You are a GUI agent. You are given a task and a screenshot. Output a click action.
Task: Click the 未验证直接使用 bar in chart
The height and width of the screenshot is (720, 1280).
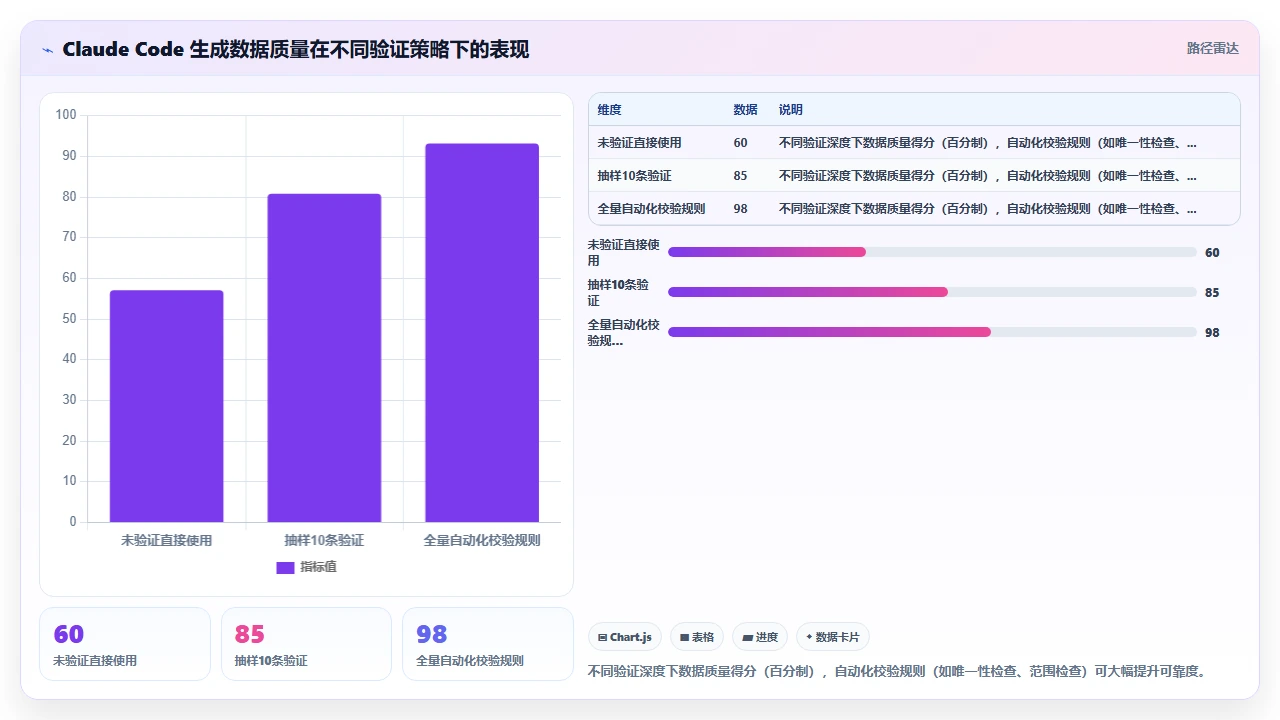pos(166,406)
